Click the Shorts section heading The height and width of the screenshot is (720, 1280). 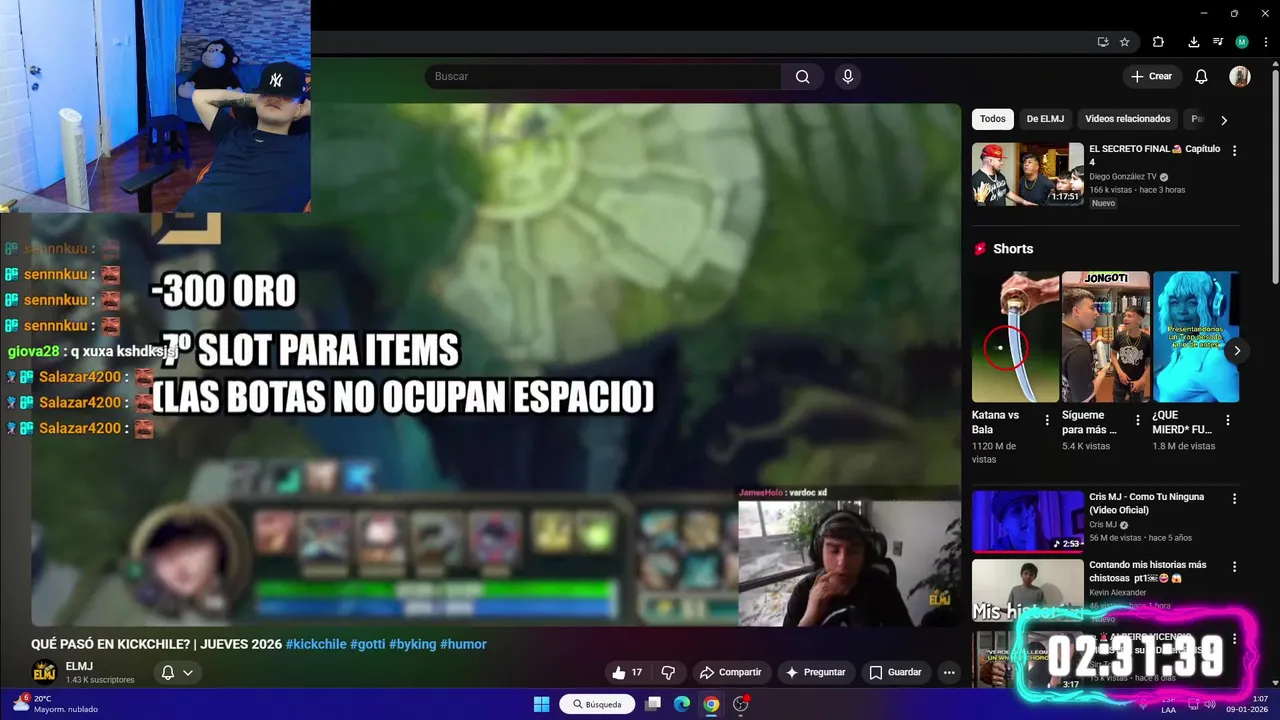pos(1013,249)
